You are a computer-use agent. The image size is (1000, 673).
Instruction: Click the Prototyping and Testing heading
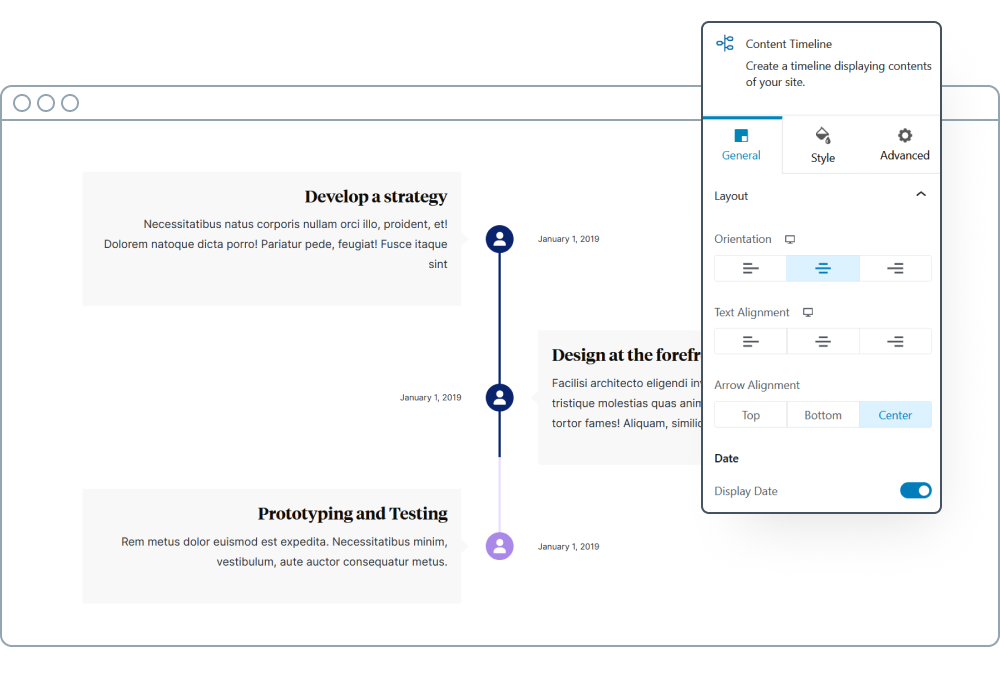tap(352, 514)
